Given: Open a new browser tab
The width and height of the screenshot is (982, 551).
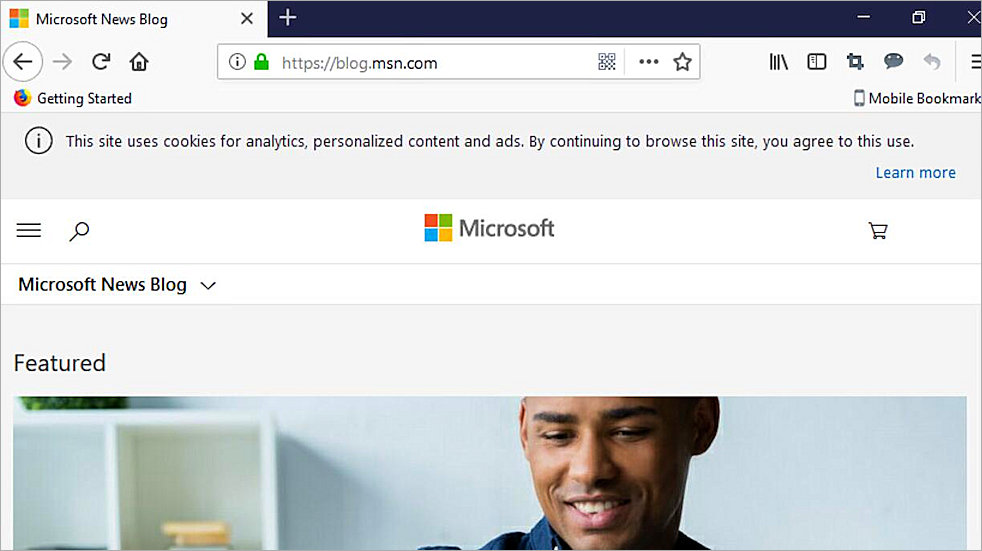Looking at the screenshot, I should pos(288,18).
